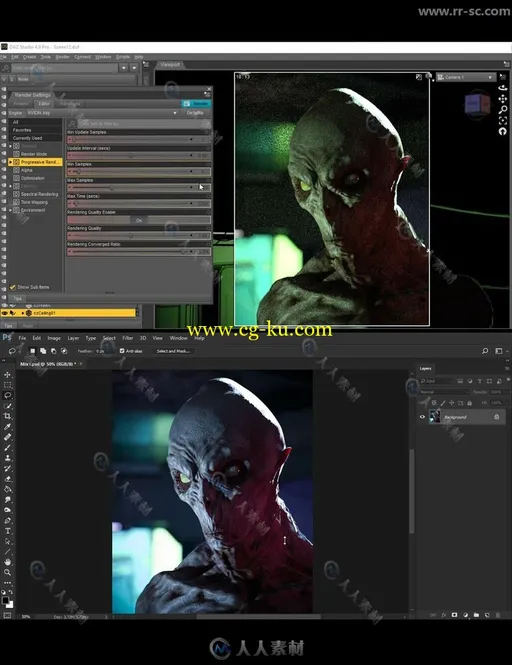Select the Healing Brush tool
This screenshot has width=512, height=665.
7,437
